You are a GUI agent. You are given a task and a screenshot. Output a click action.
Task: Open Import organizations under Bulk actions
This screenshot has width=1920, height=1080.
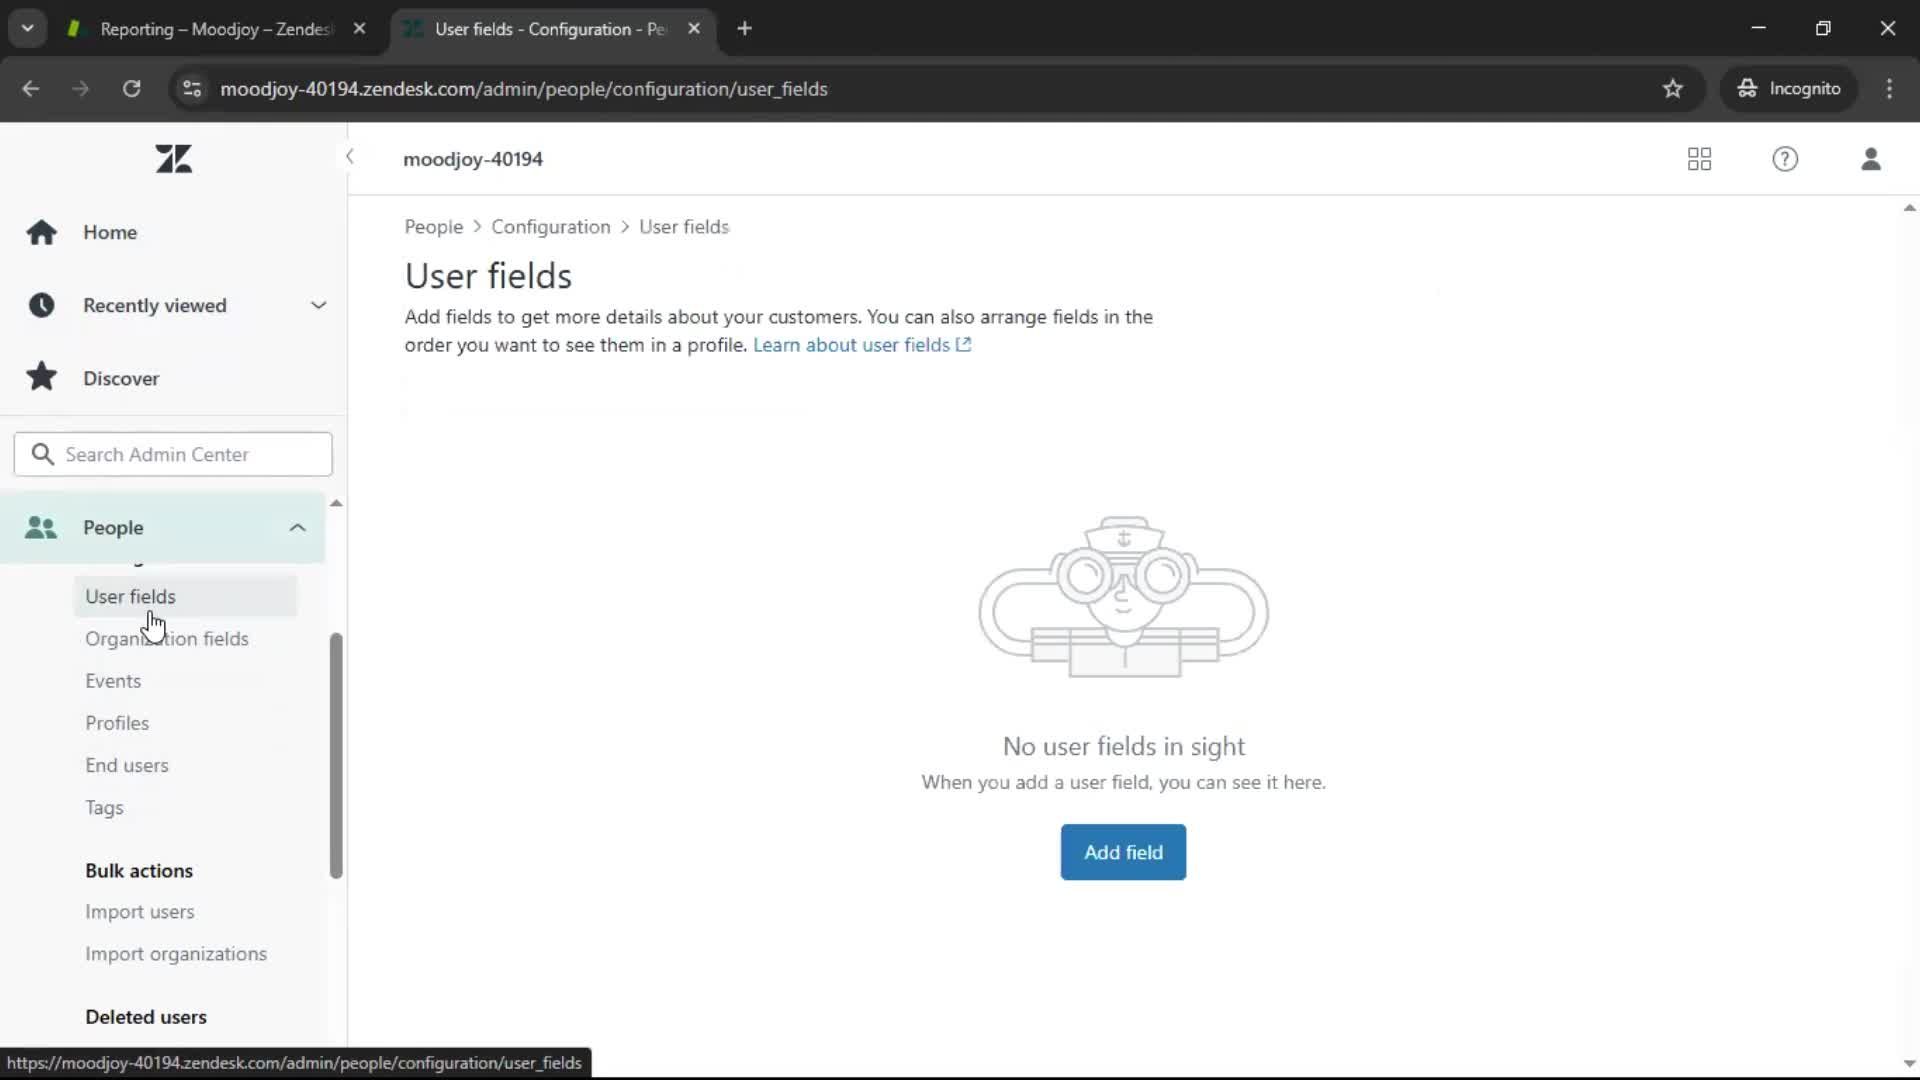click(176, 954)
